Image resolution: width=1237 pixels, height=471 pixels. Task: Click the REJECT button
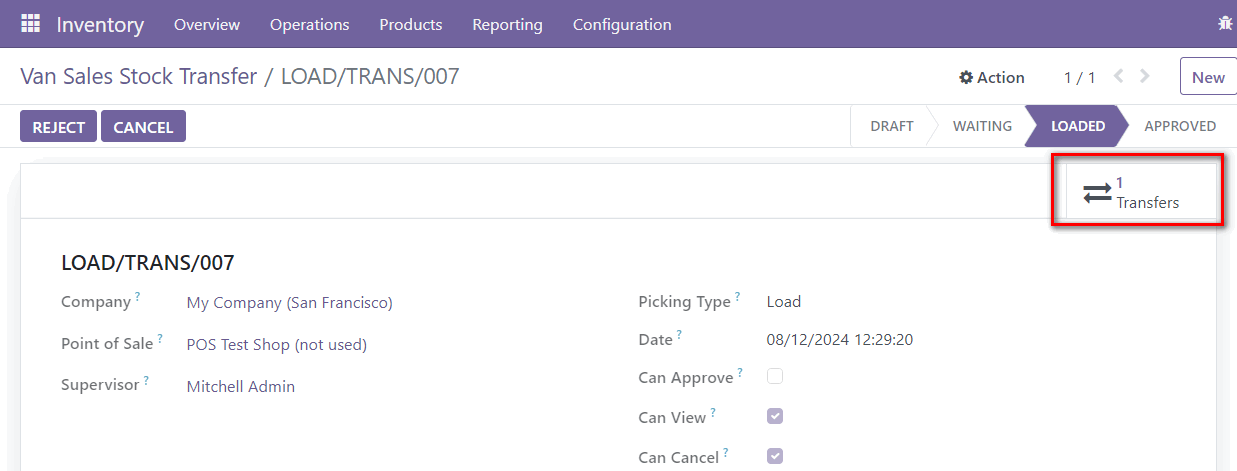click(x=59, y=127)
